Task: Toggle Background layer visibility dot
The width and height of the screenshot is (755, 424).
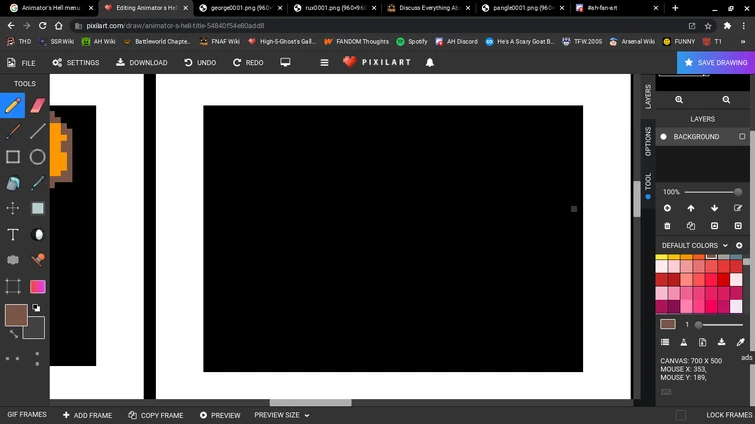Action: click(664, 137)
